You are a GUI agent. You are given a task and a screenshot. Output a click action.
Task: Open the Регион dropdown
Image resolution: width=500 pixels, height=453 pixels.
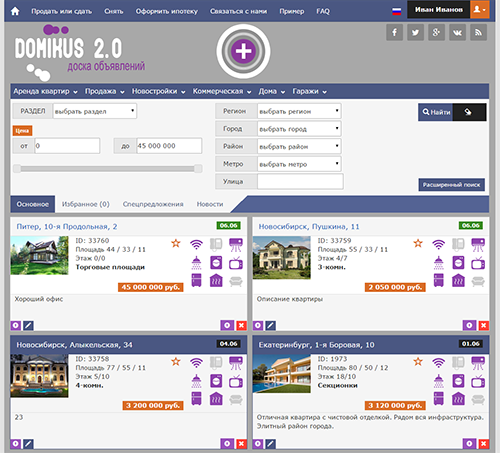299,111
